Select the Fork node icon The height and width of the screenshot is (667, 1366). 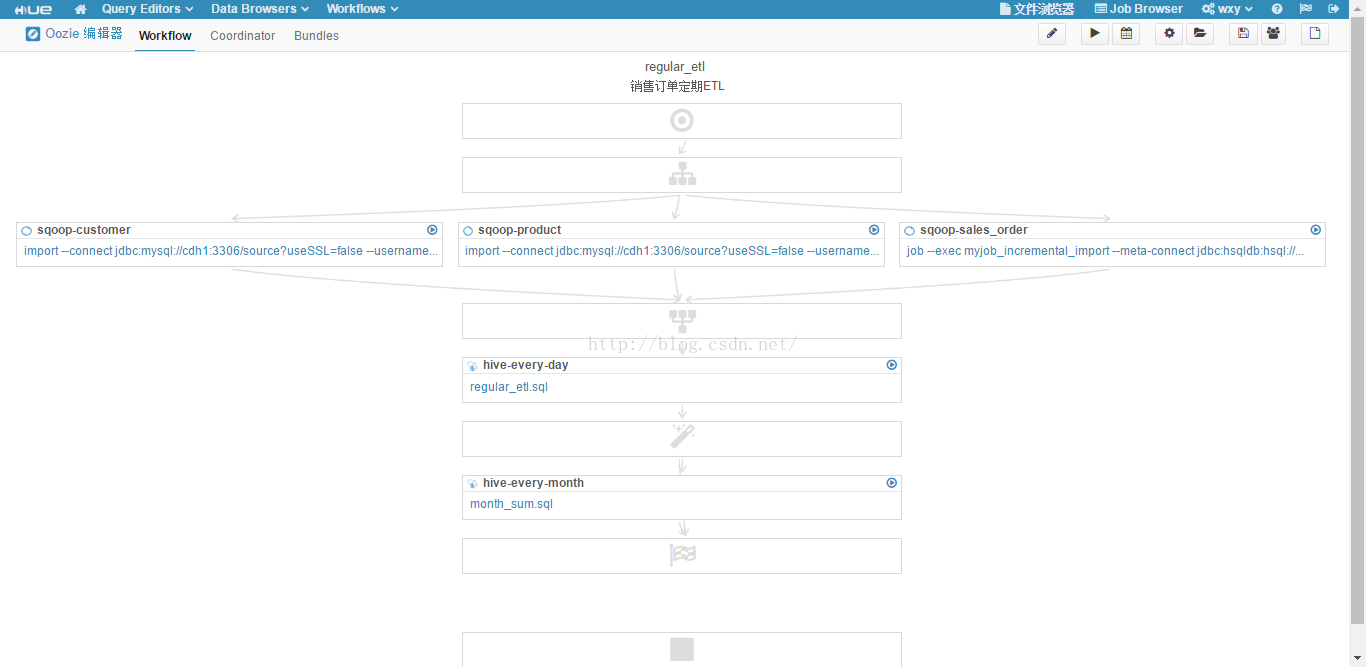(682, 174)
